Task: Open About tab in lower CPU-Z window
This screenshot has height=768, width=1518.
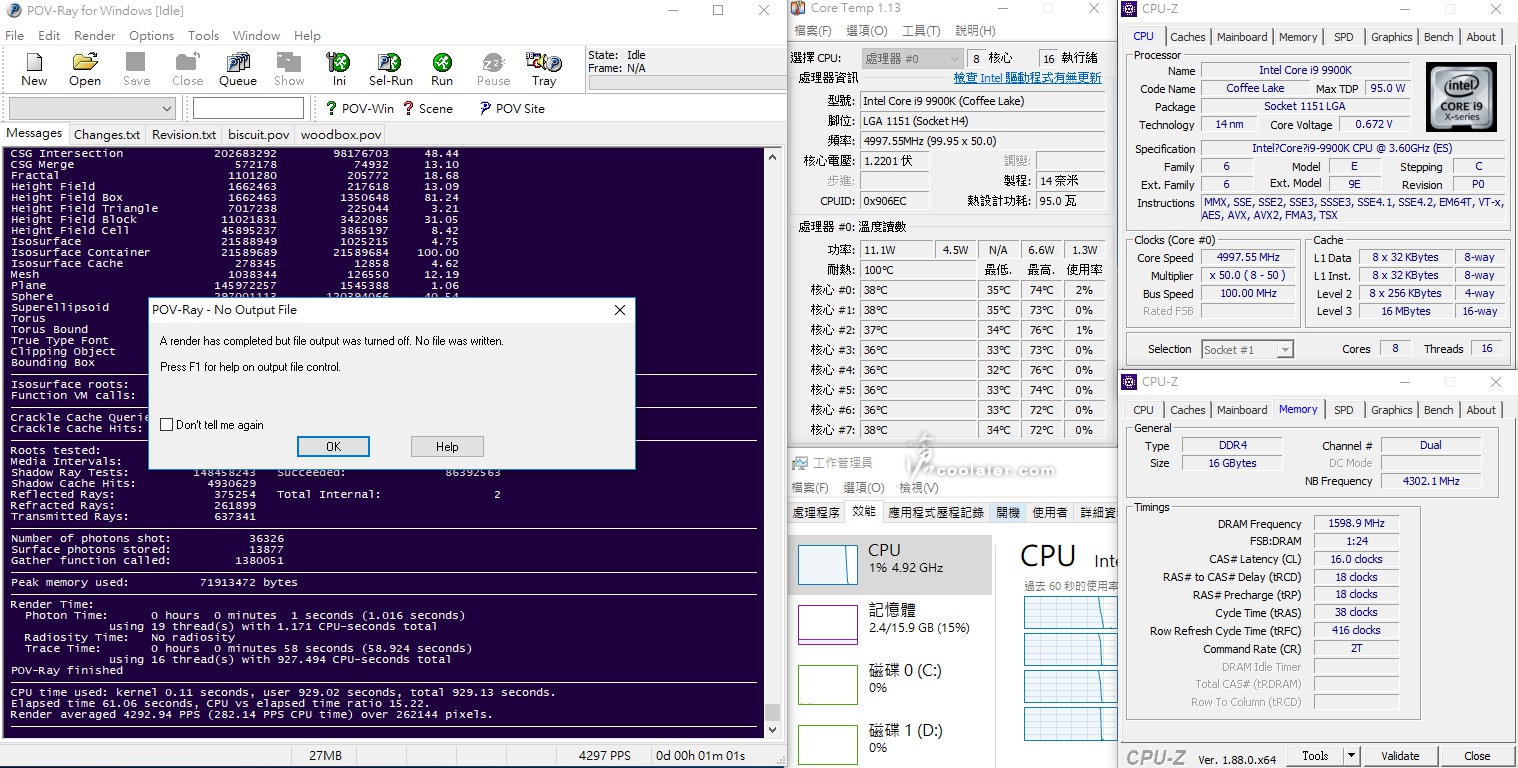Action: coord(1481,410)
